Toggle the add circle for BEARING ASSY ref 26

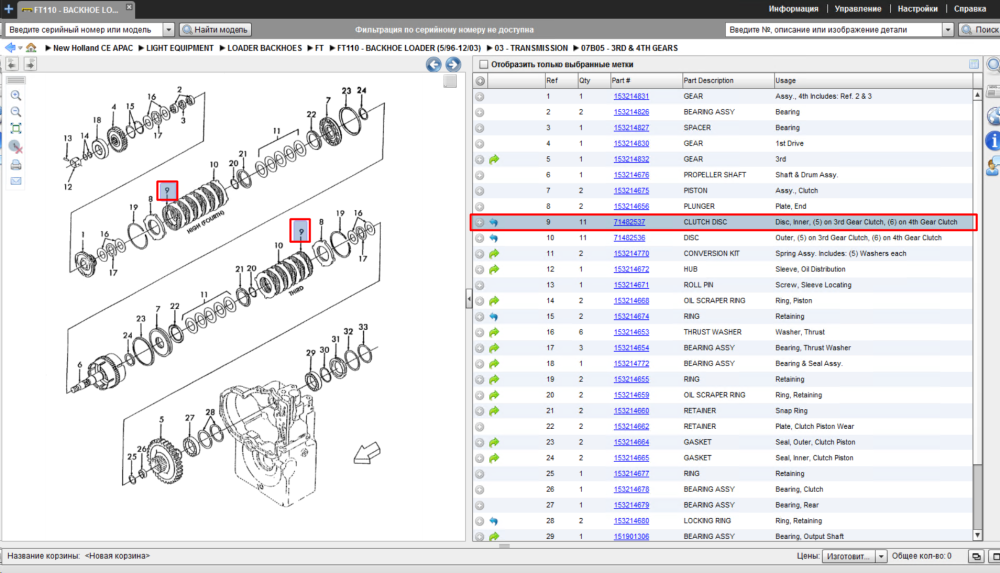pos(480,489)
